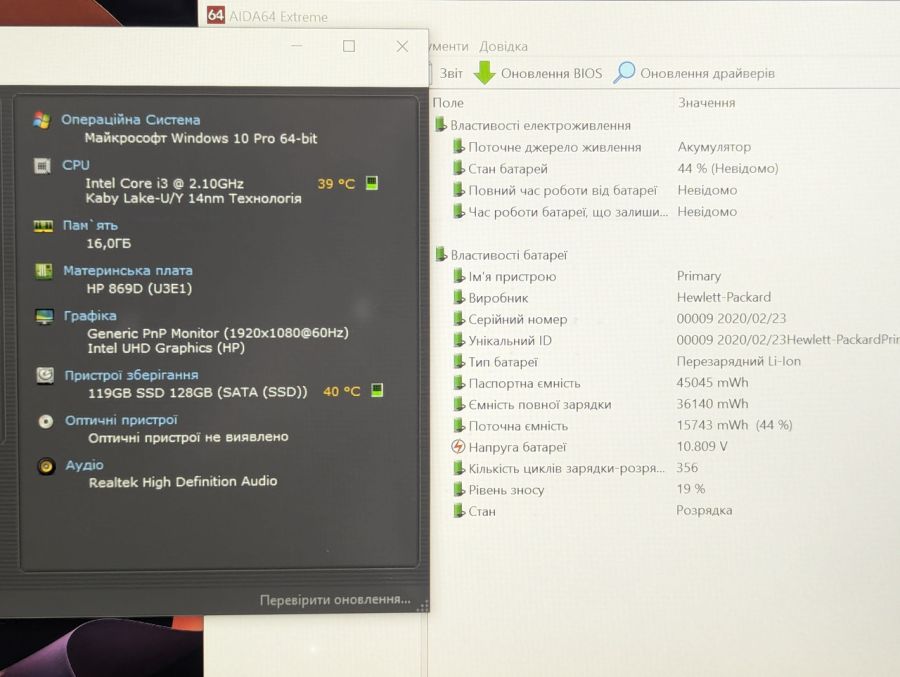The height and width of the screenshot is (677, 900).
Task: Click the value Hewlett-Packard
Action: click(724, 297)
